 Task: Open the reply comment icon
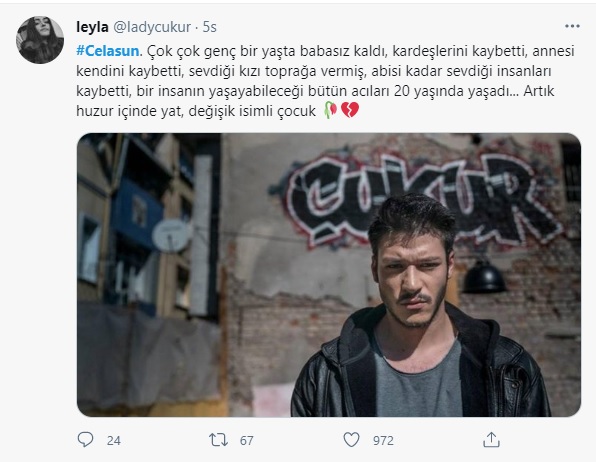point(85,440)
